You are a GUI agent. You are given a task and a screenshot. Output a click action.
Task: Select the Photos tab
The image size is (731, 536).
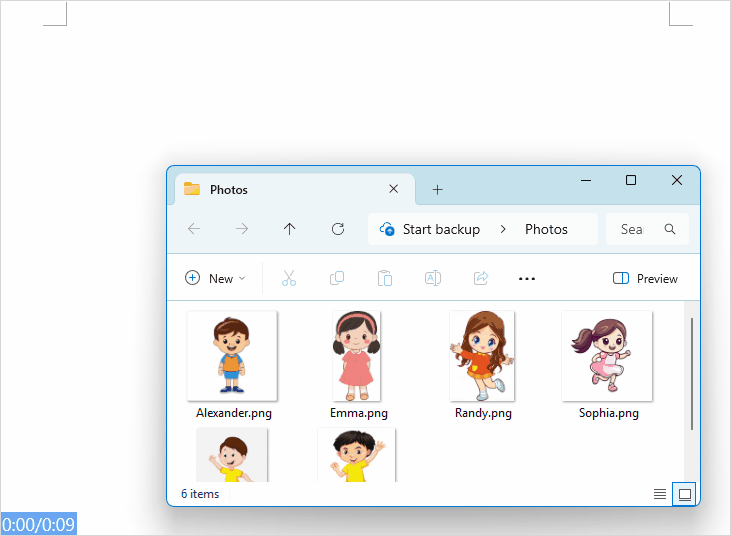pyautogui.click(x=295, y=189)
